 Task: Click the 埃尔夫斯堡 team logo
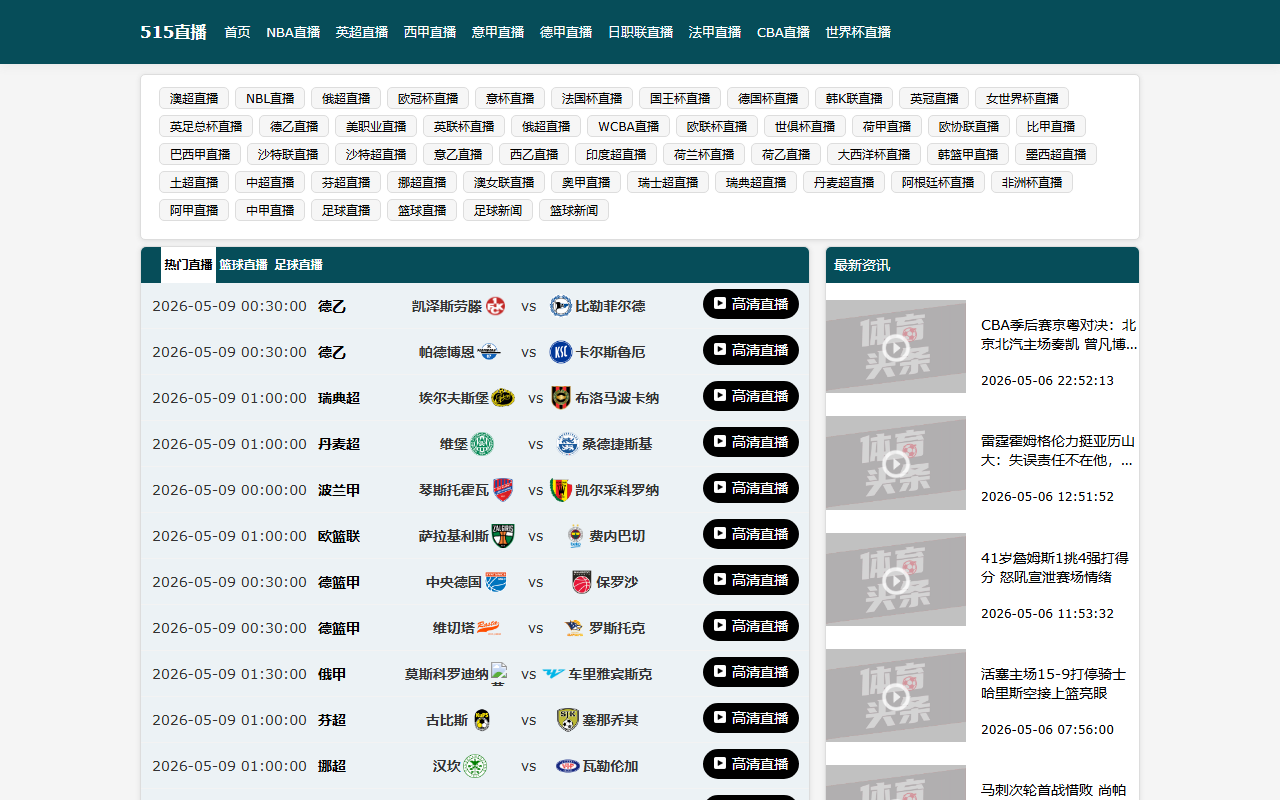pos(503,398)
